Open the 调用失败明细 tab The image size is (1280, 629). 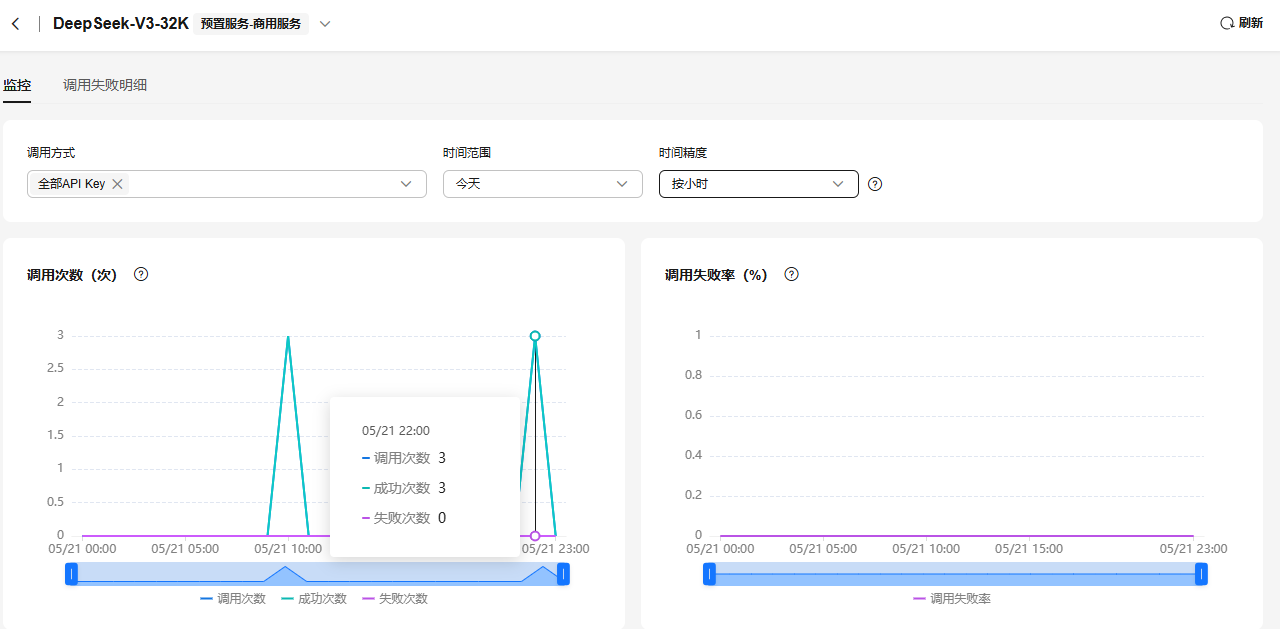coord(105,85)
